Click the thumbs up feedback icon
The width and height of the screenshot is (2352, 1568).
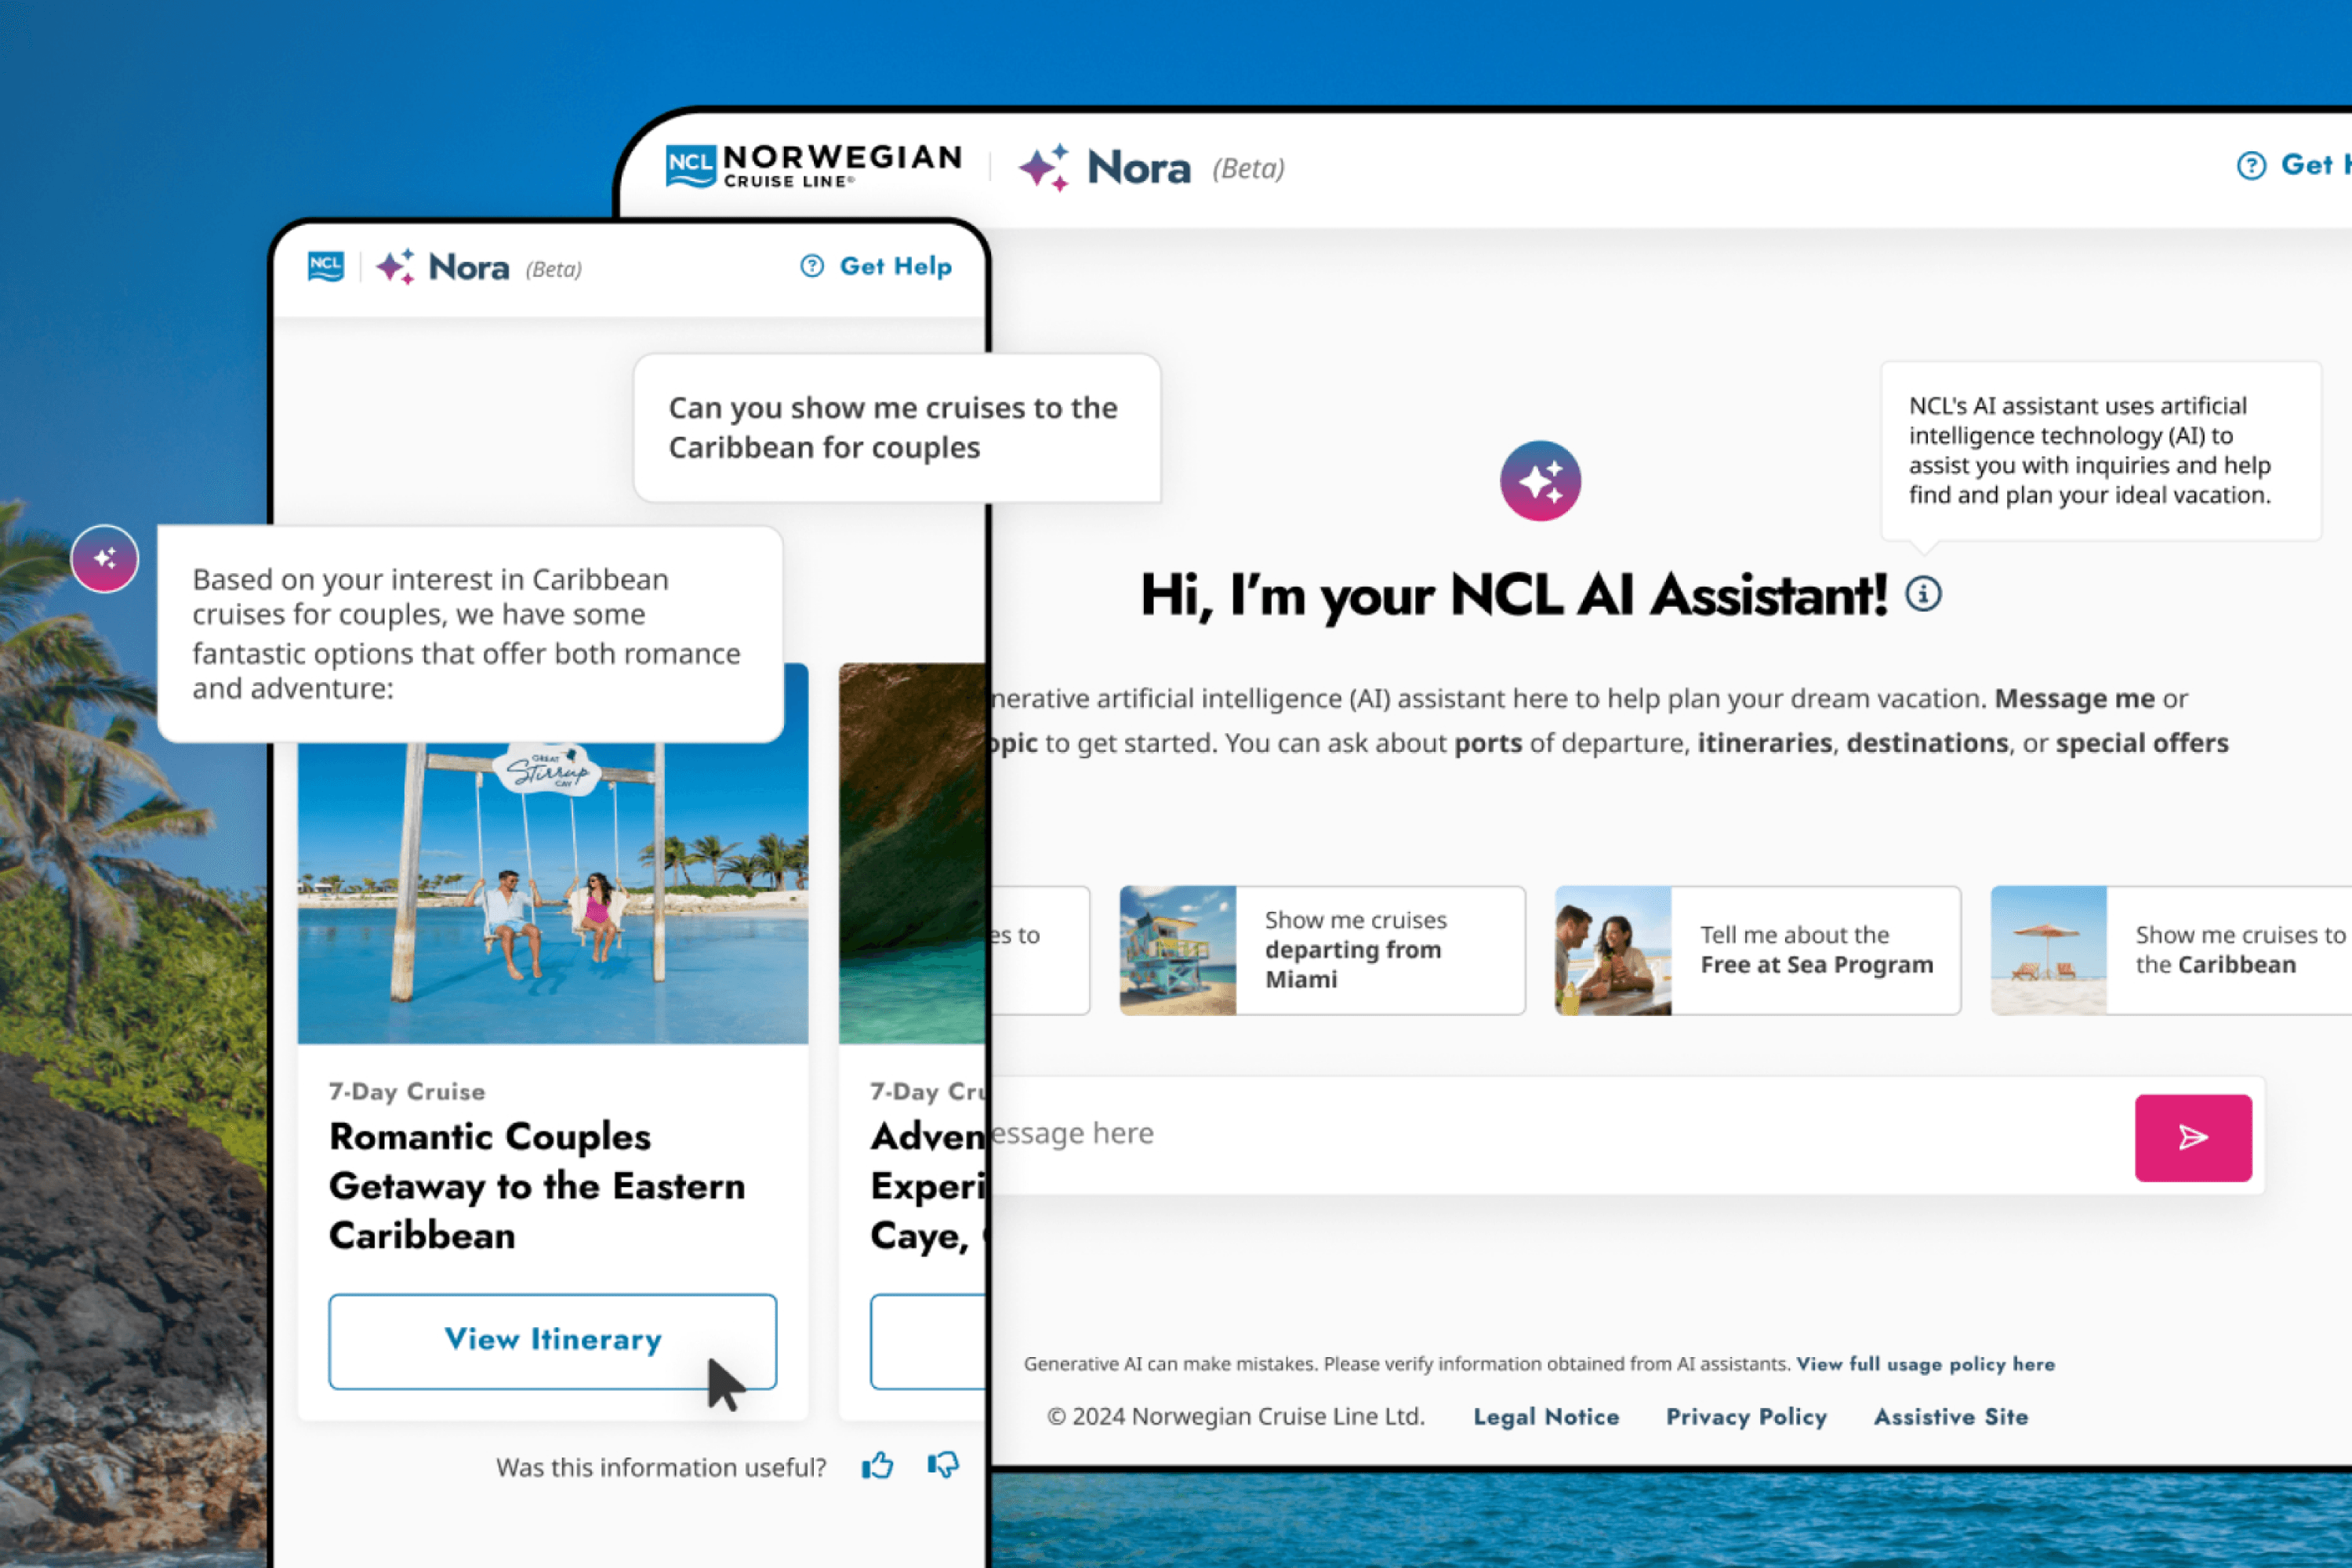(877, 1466)
